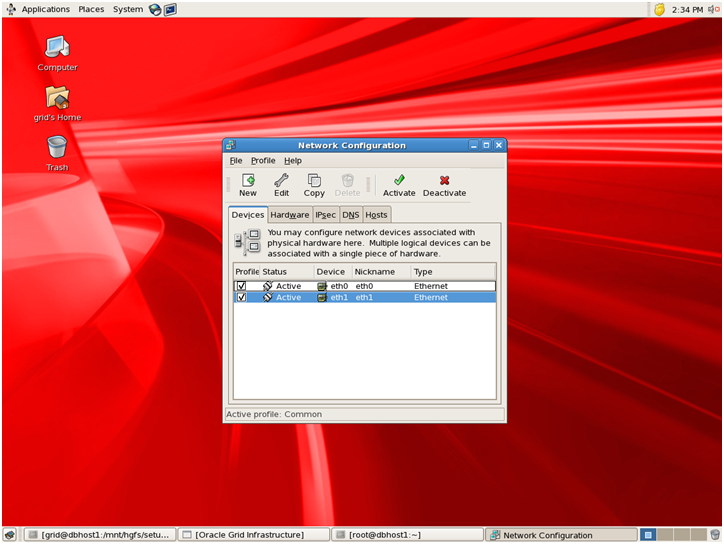This screenshot has width=724, height=544.
Task: Maximize the Network Configuration window
Action: pyautogui.click(x=486, y=145)
